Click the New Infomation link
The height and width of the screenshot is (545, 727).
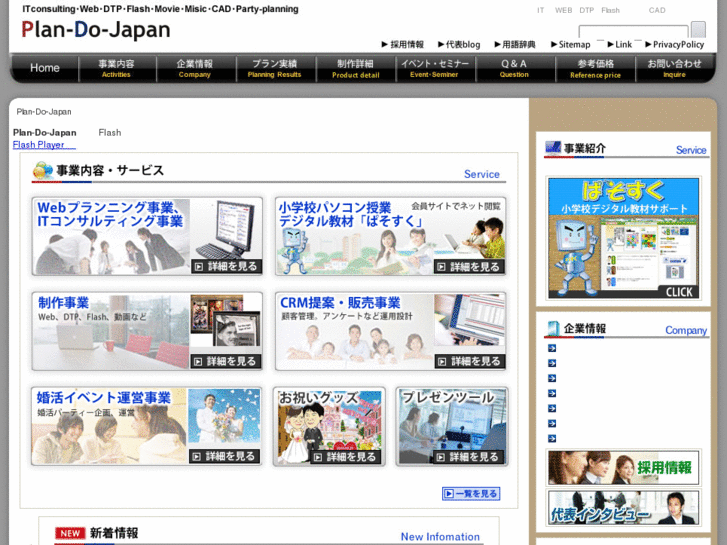click(440, 537)
